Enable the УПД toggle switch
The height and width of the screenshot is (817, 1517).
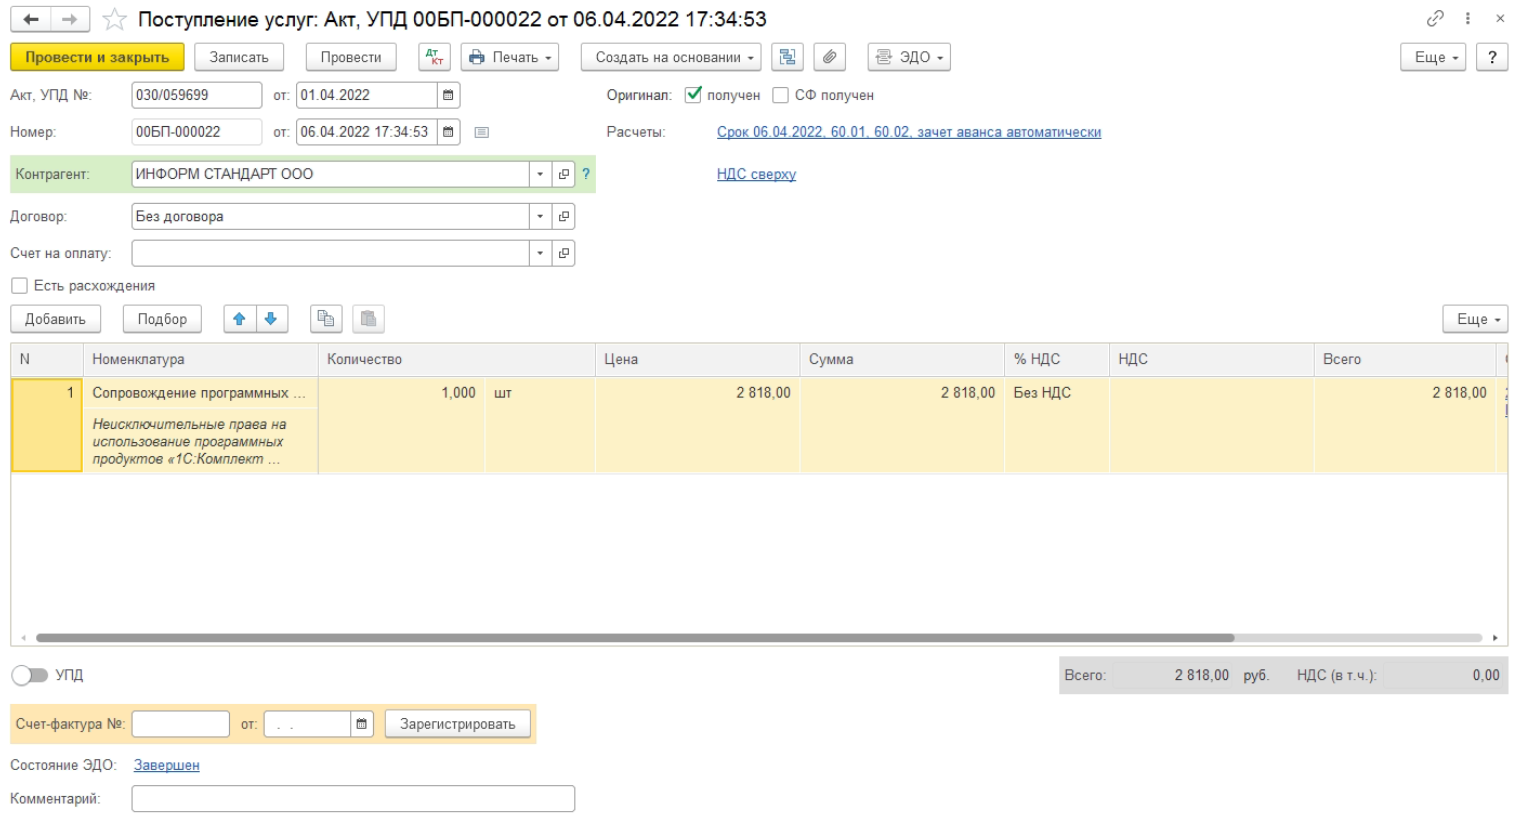tap(30, 675)
